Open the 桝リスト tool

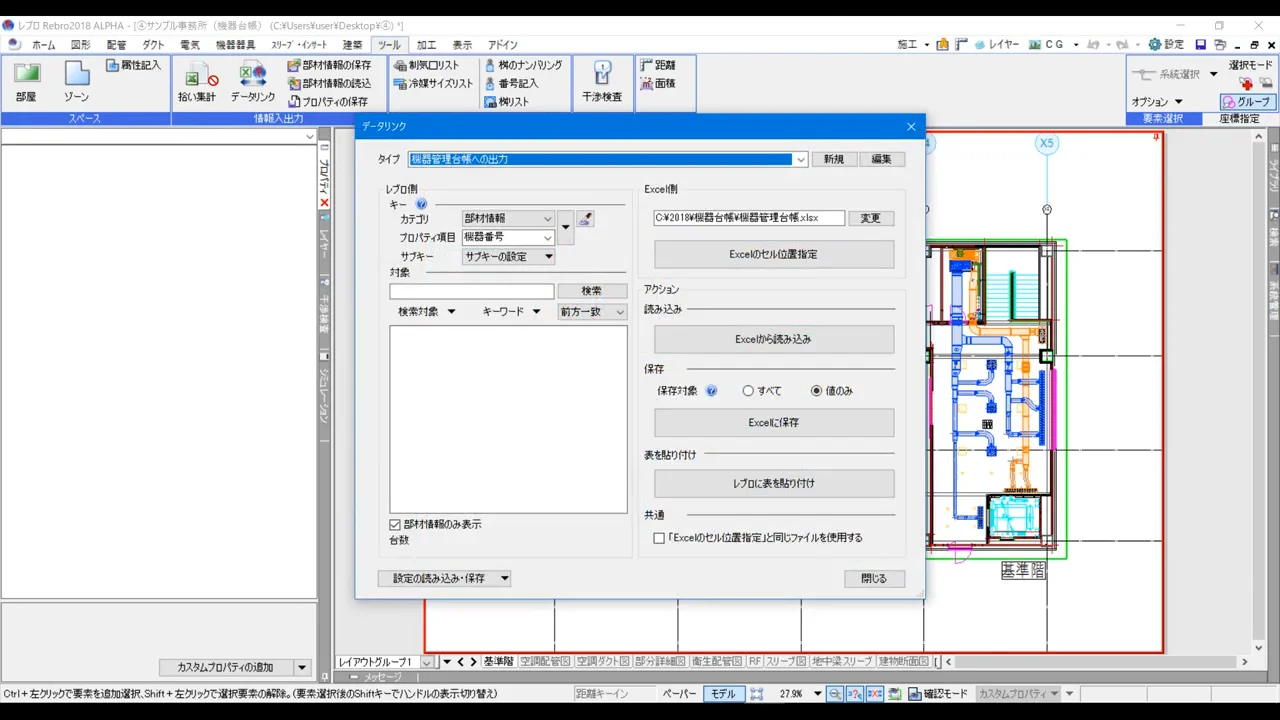507,101
